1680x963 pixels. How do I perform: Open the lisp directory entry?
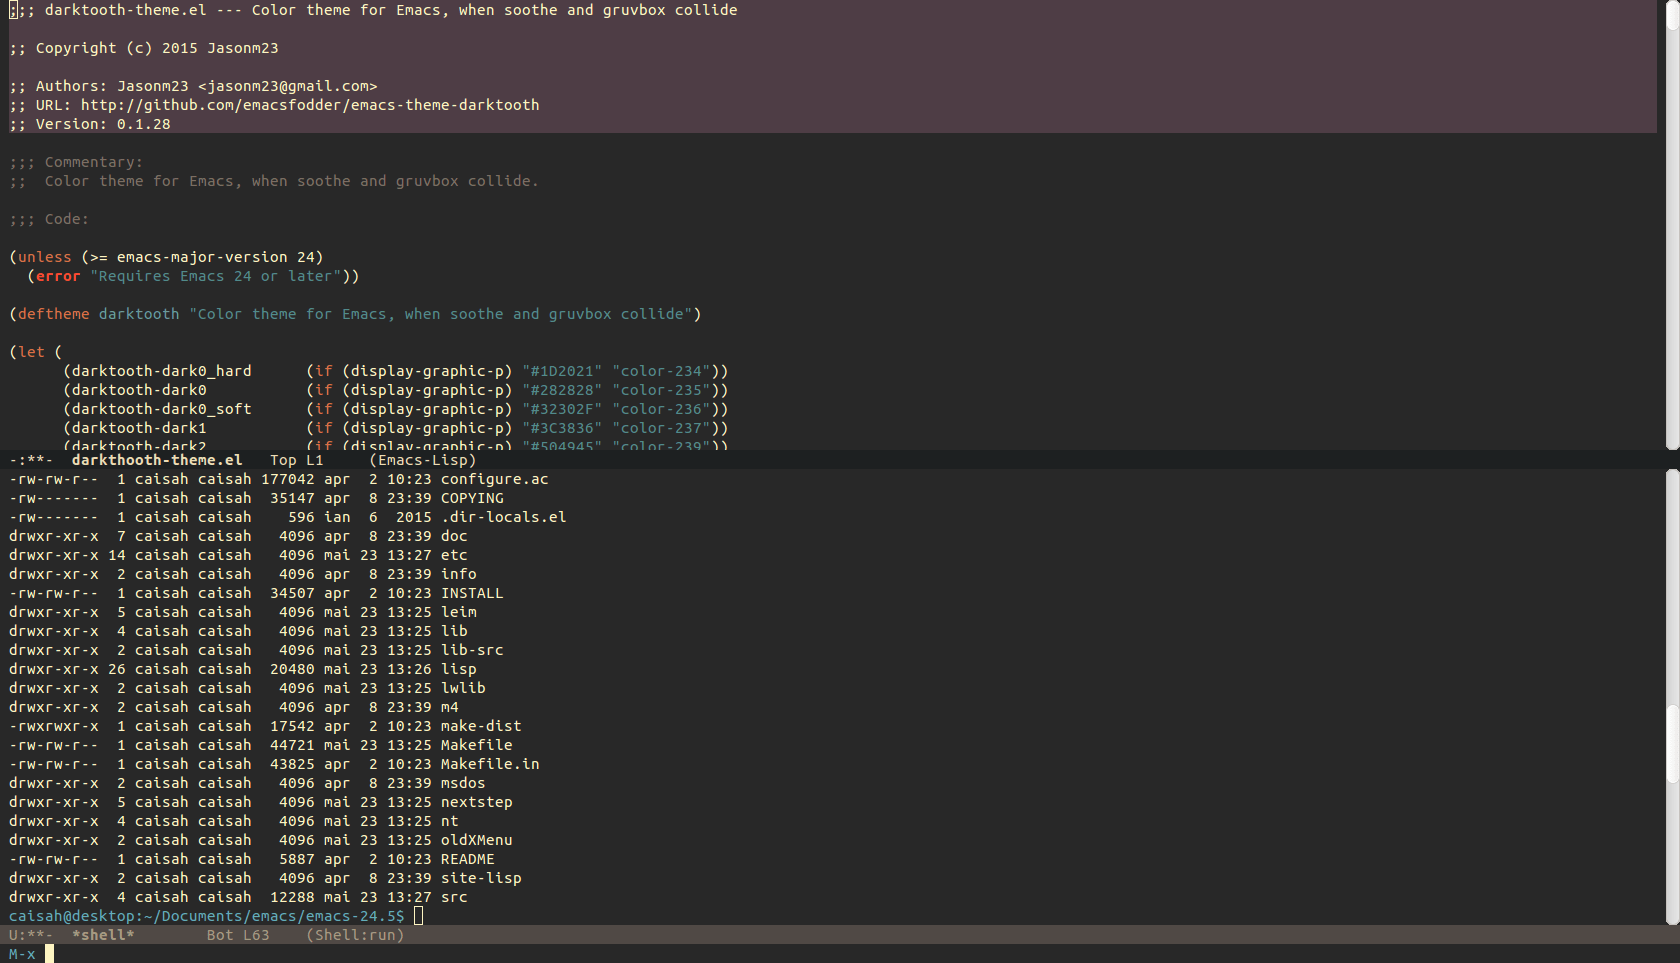pos(457,669)
